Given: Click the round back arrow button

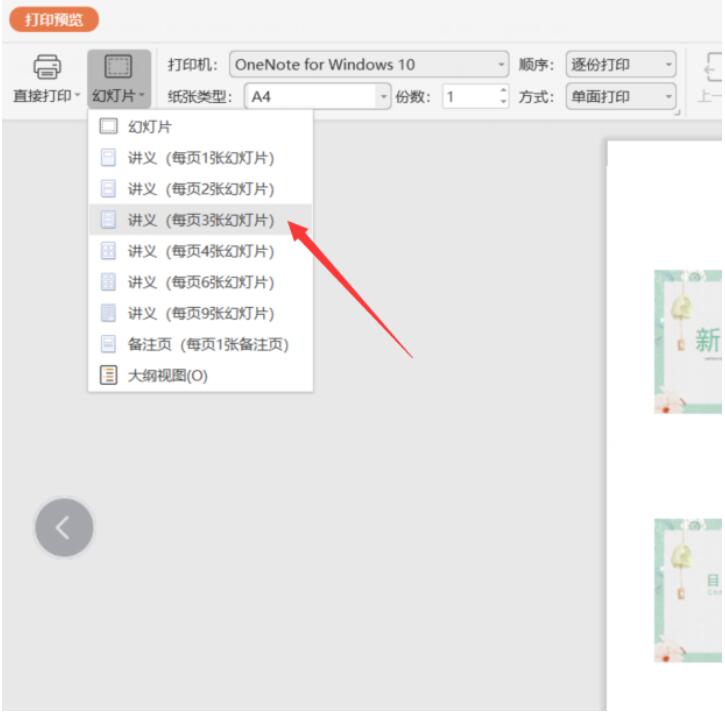Looking at the screenshot, I should click(64, 527).
